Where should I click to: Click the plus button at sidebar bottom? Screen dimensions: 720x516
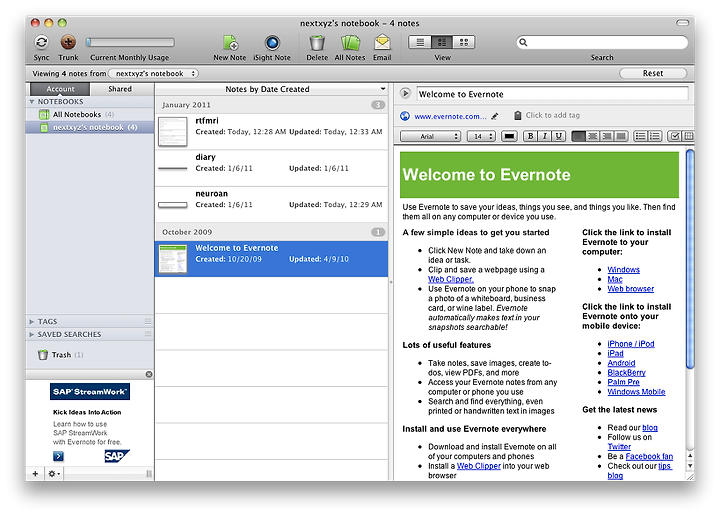(x=35, y=473)
